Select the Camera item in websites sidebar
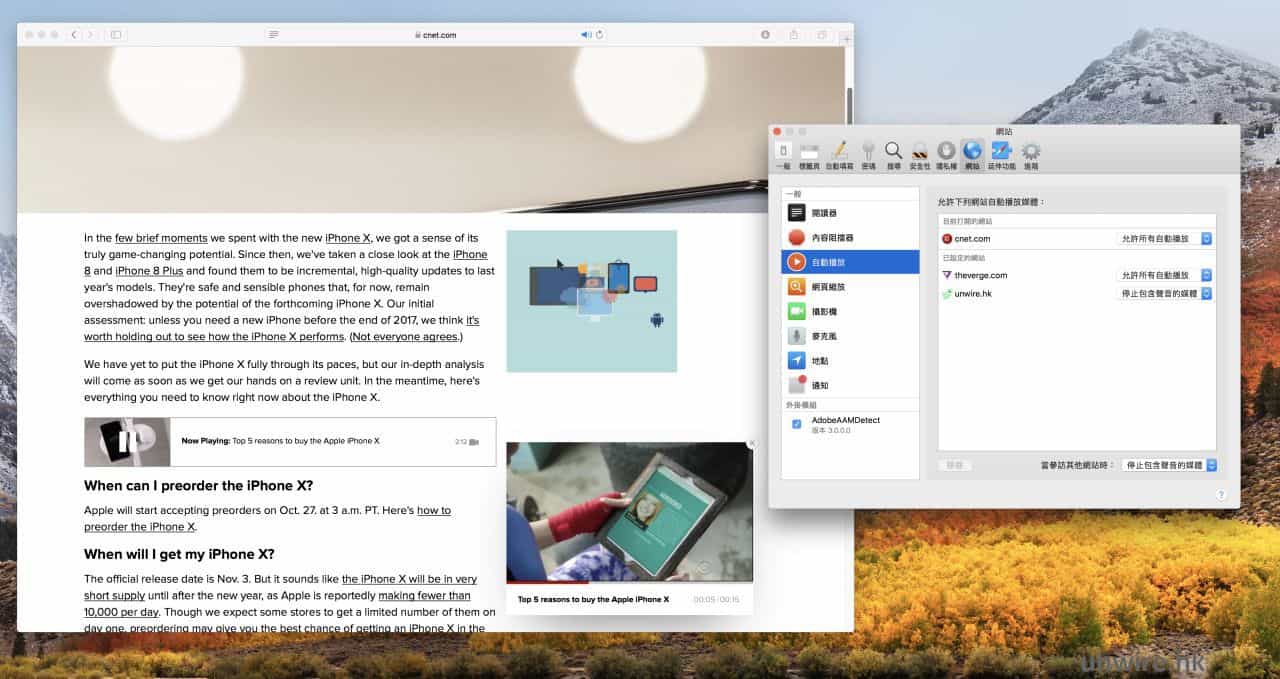 point(823,311)
